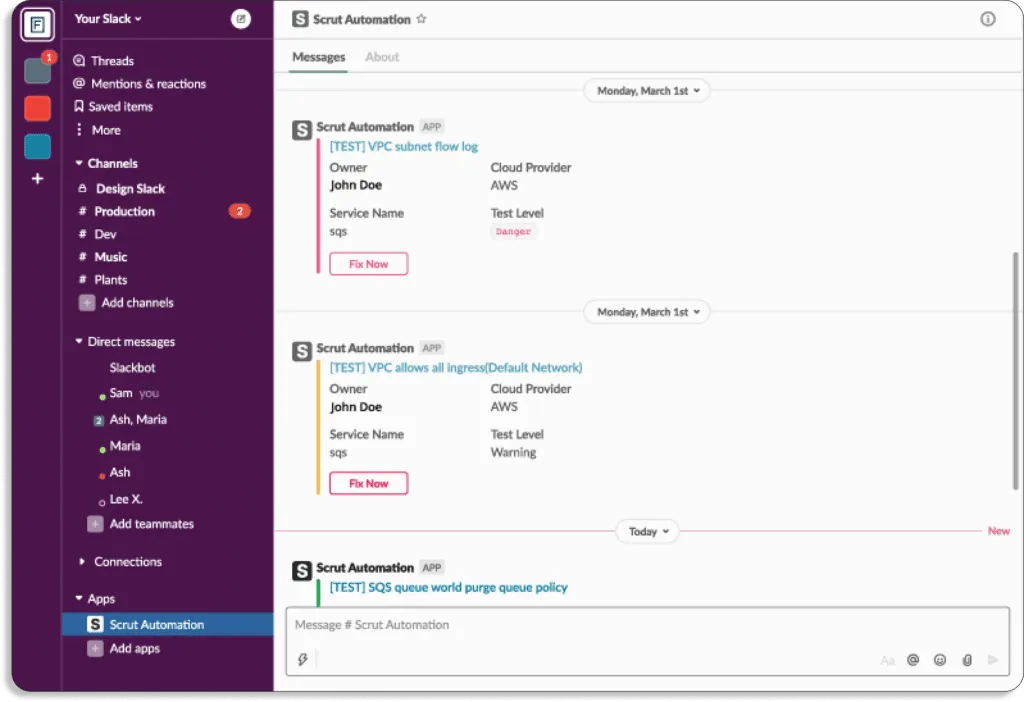Switch to the red workspace tile

tap(37, 108)
